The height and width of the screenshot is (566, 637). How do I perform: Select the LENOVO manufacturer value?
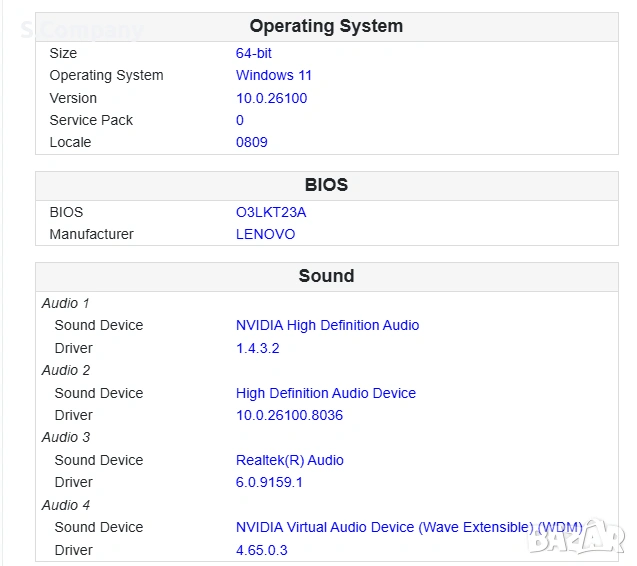(265, 234)
